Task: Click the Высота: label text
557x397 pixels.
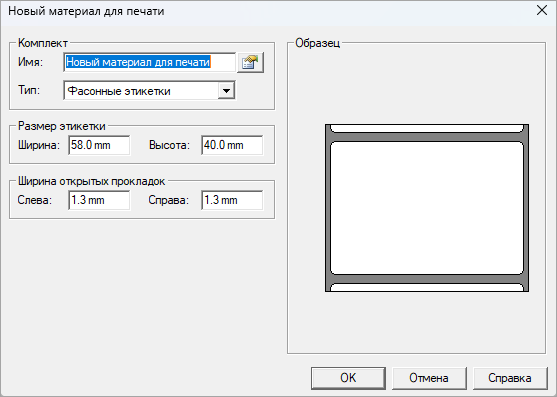Action: tap(169, 145)
